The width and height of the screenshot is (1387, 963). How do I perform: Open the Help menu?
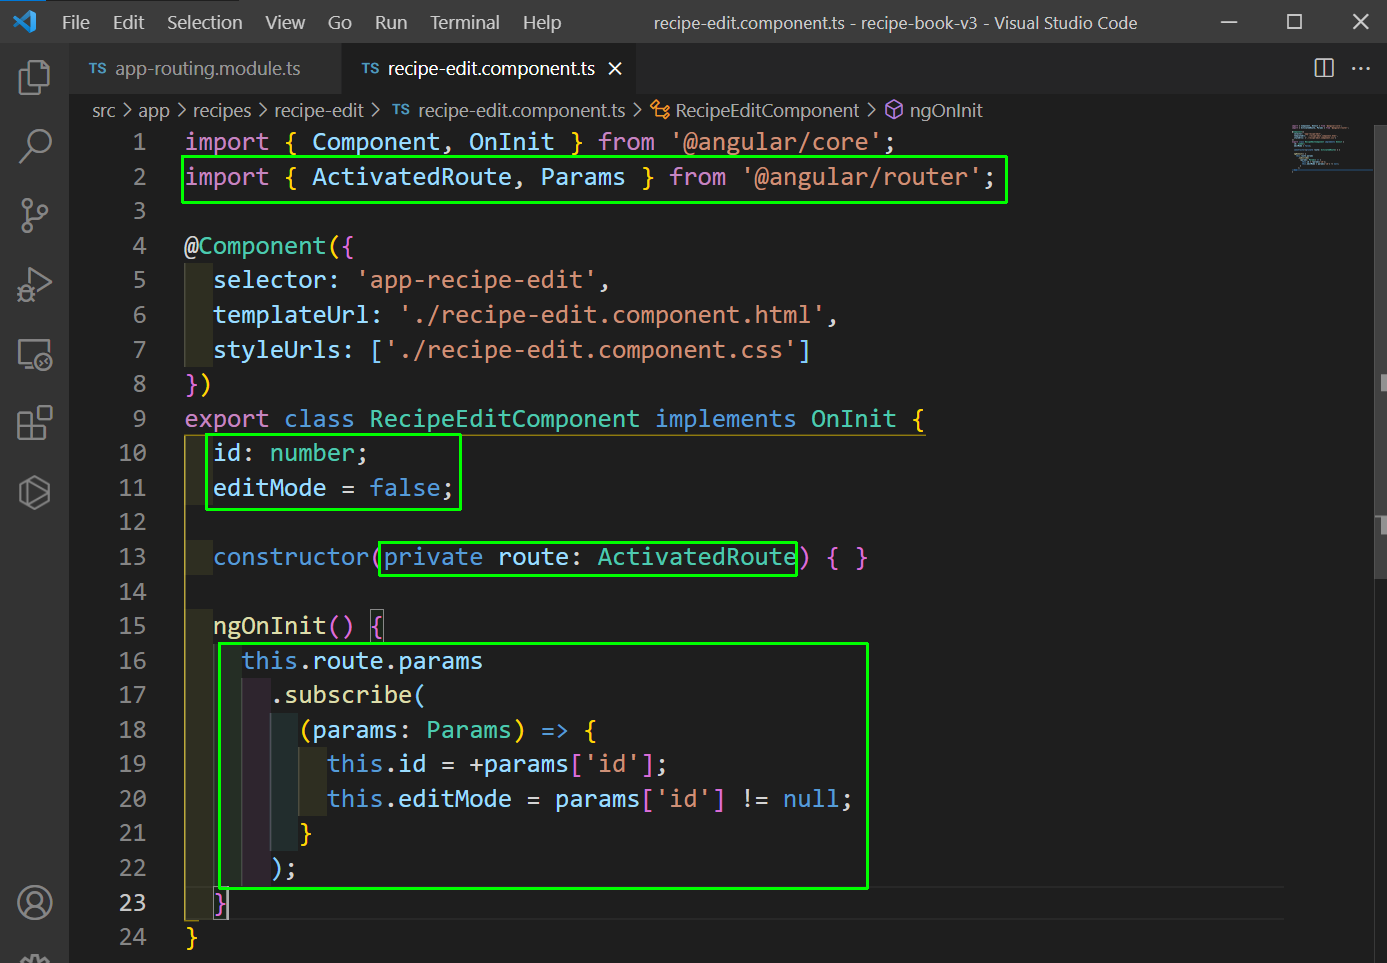point(542,22)
